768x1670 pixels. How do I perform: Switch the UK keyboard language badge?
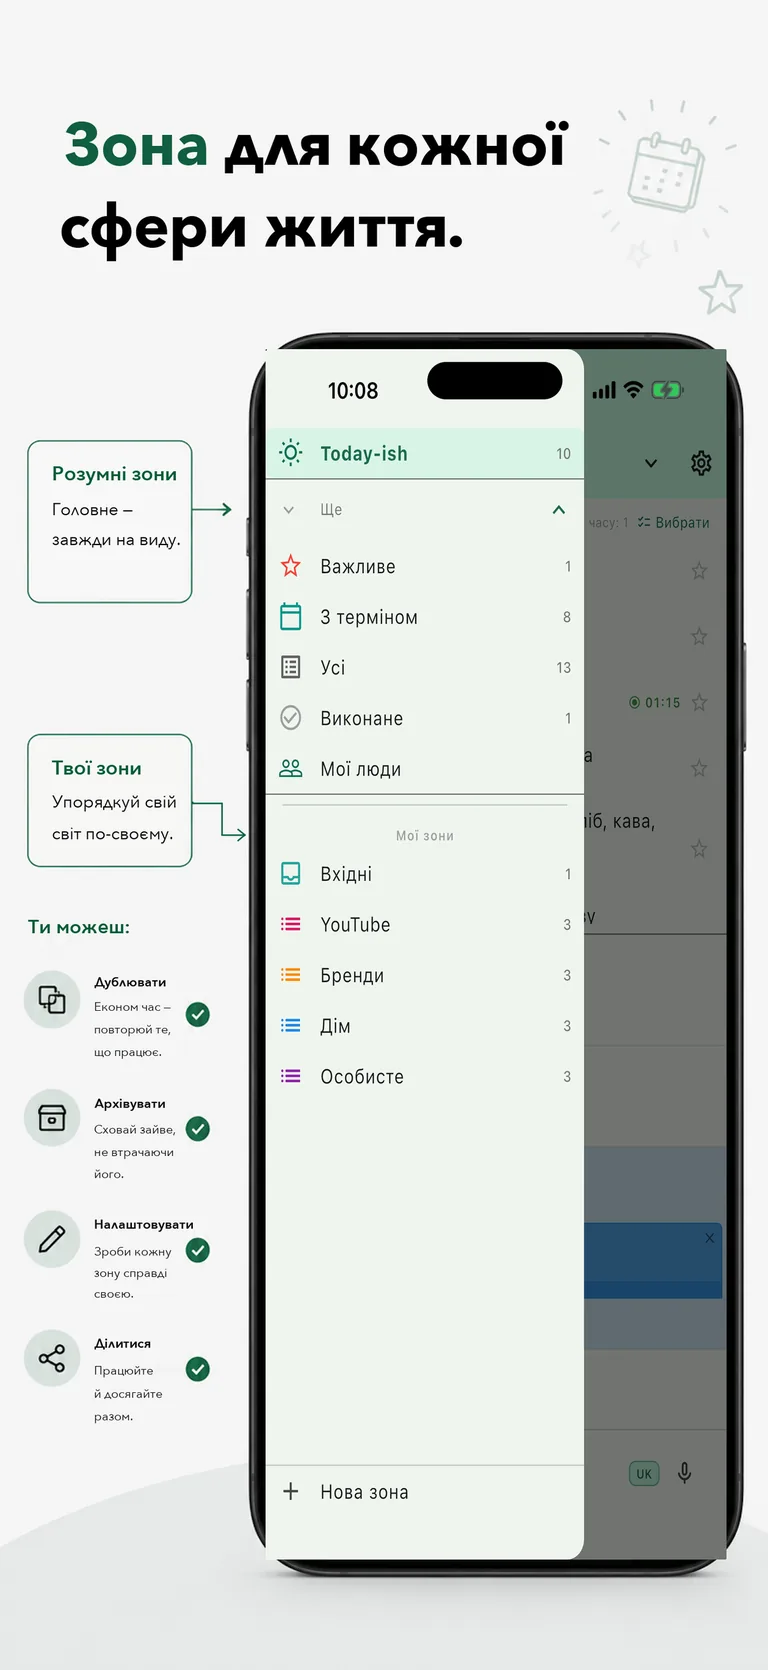(644, 1474)
